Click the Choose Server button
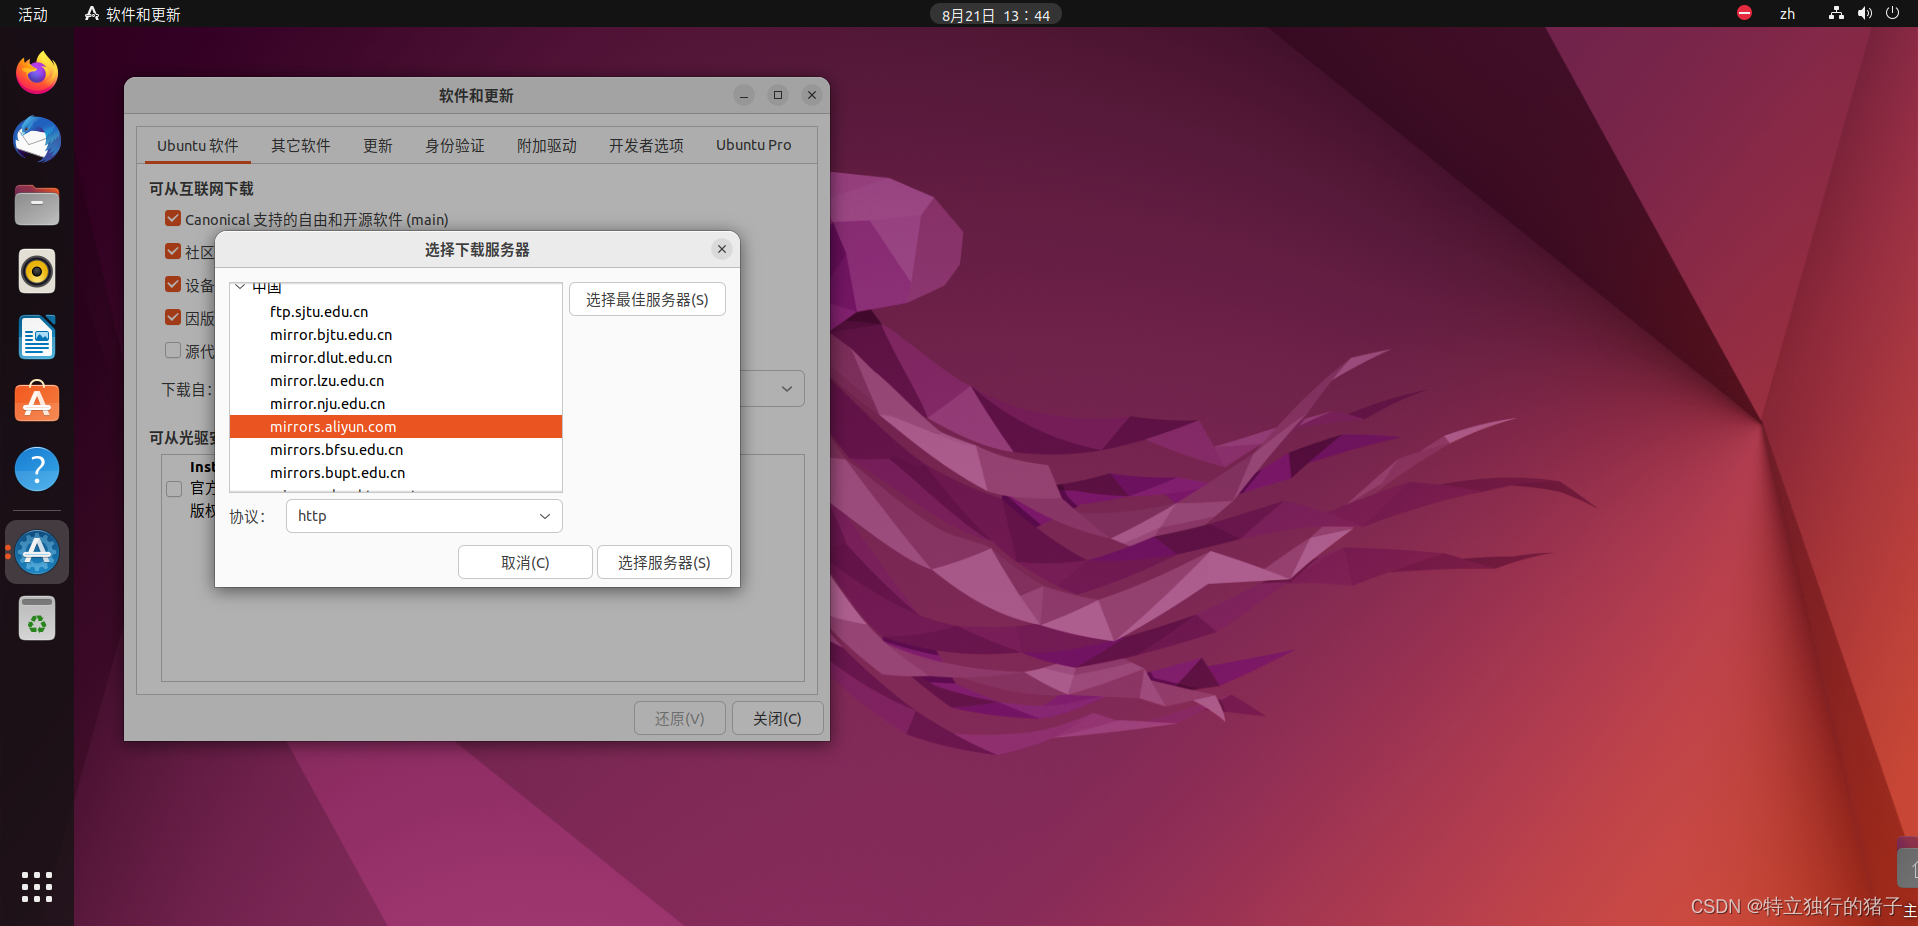This screenshot has height=926, width=1918. (x=664, y=563)
